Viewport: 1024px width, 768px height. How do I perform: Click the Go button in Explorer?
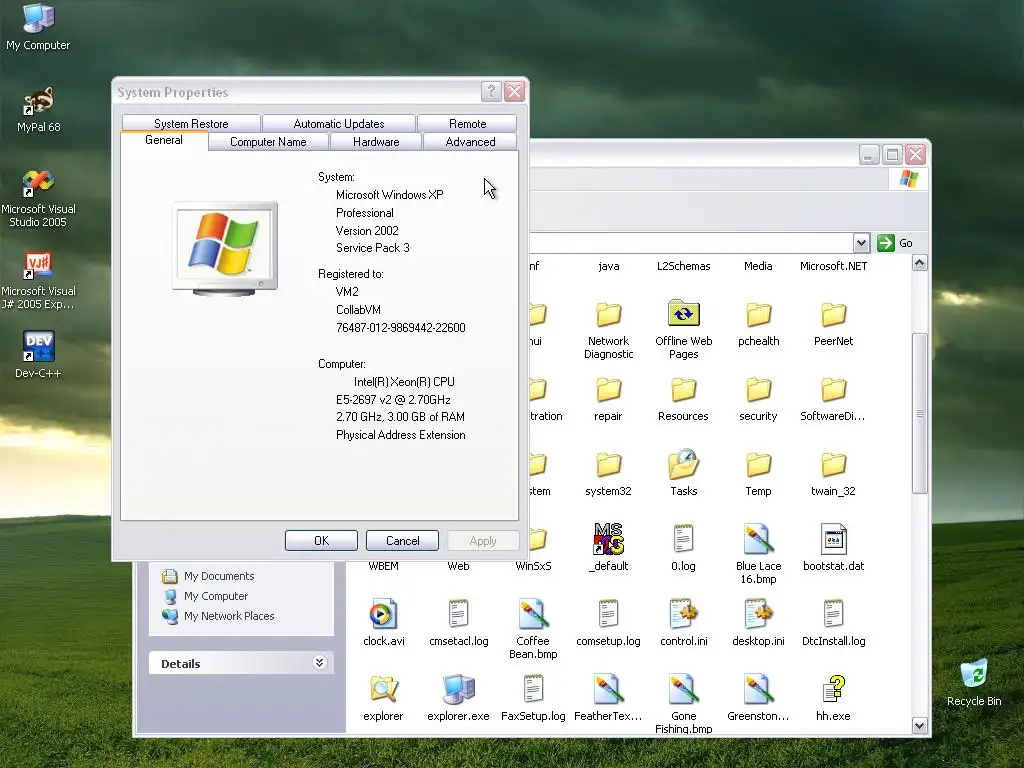pos(895,243)
